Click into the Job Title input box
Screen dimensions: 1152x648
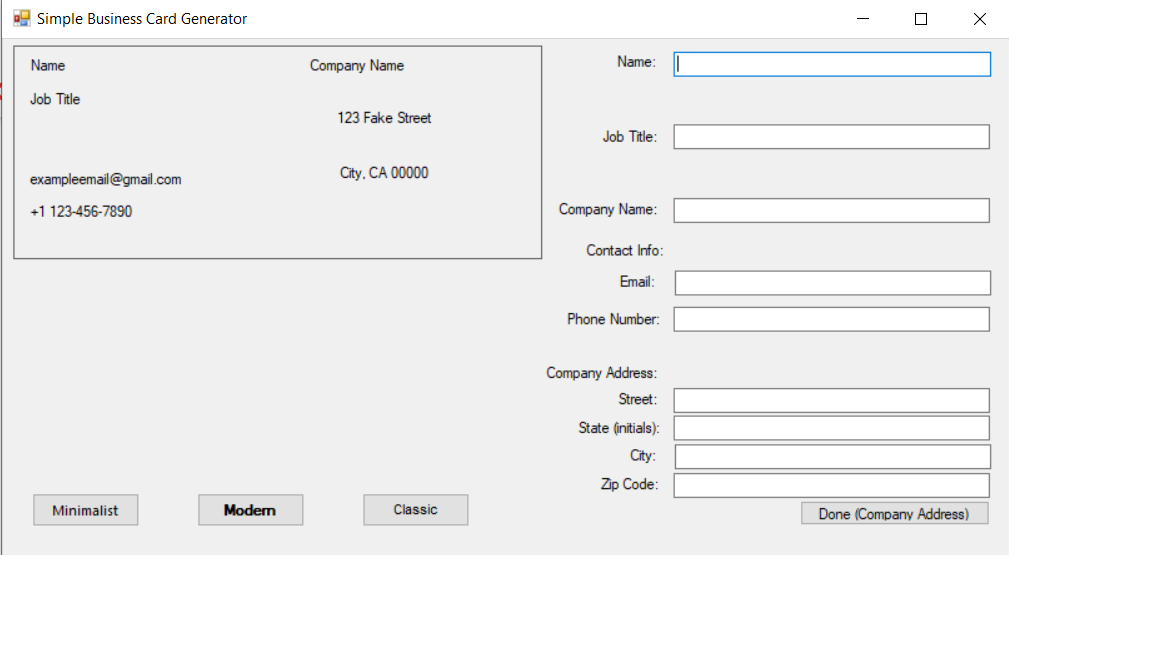coord(831,137)
